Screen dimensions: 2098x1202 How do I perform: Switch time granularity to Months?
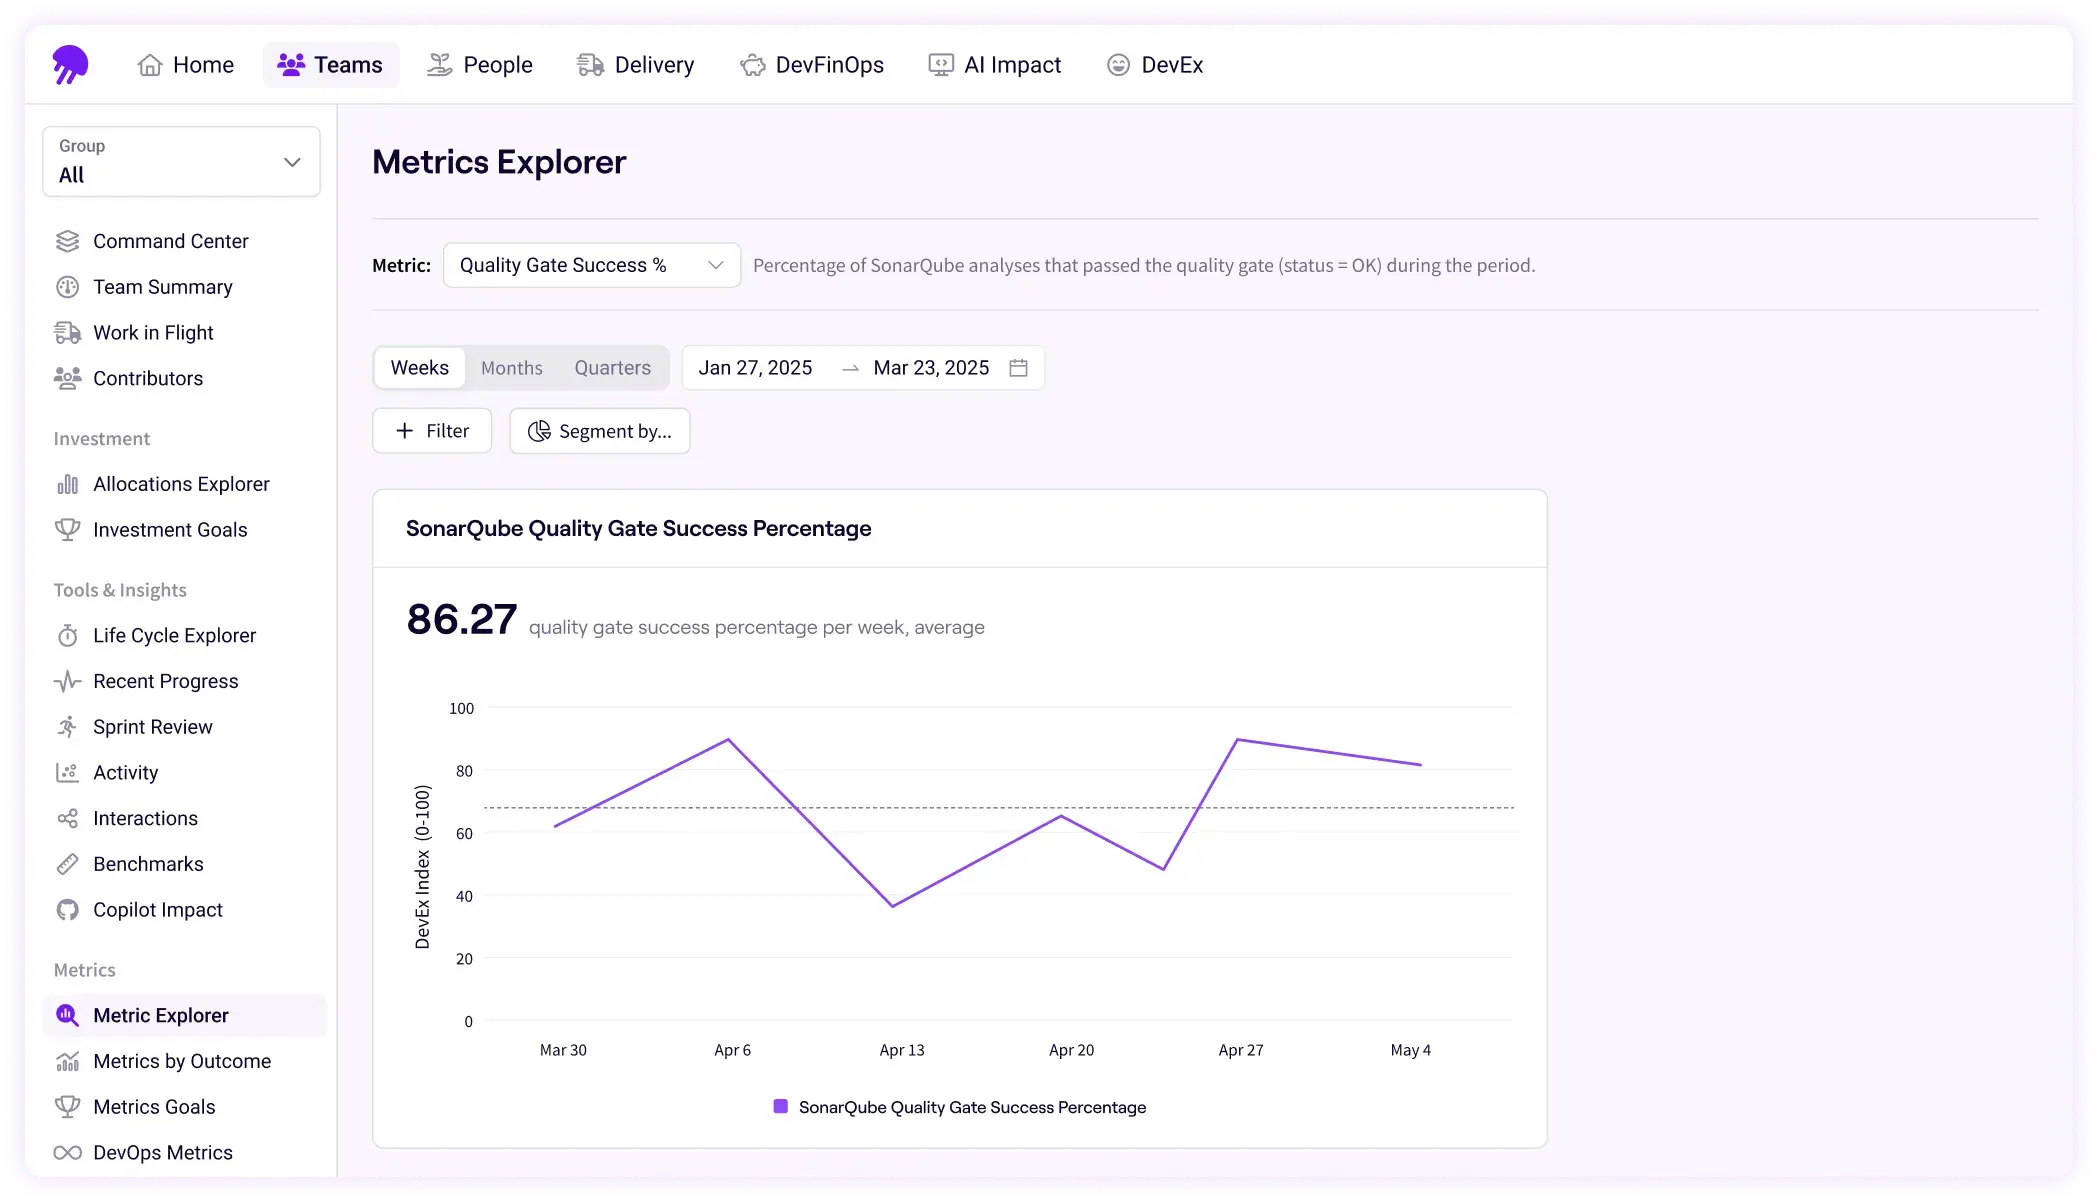tap(511, 368)
